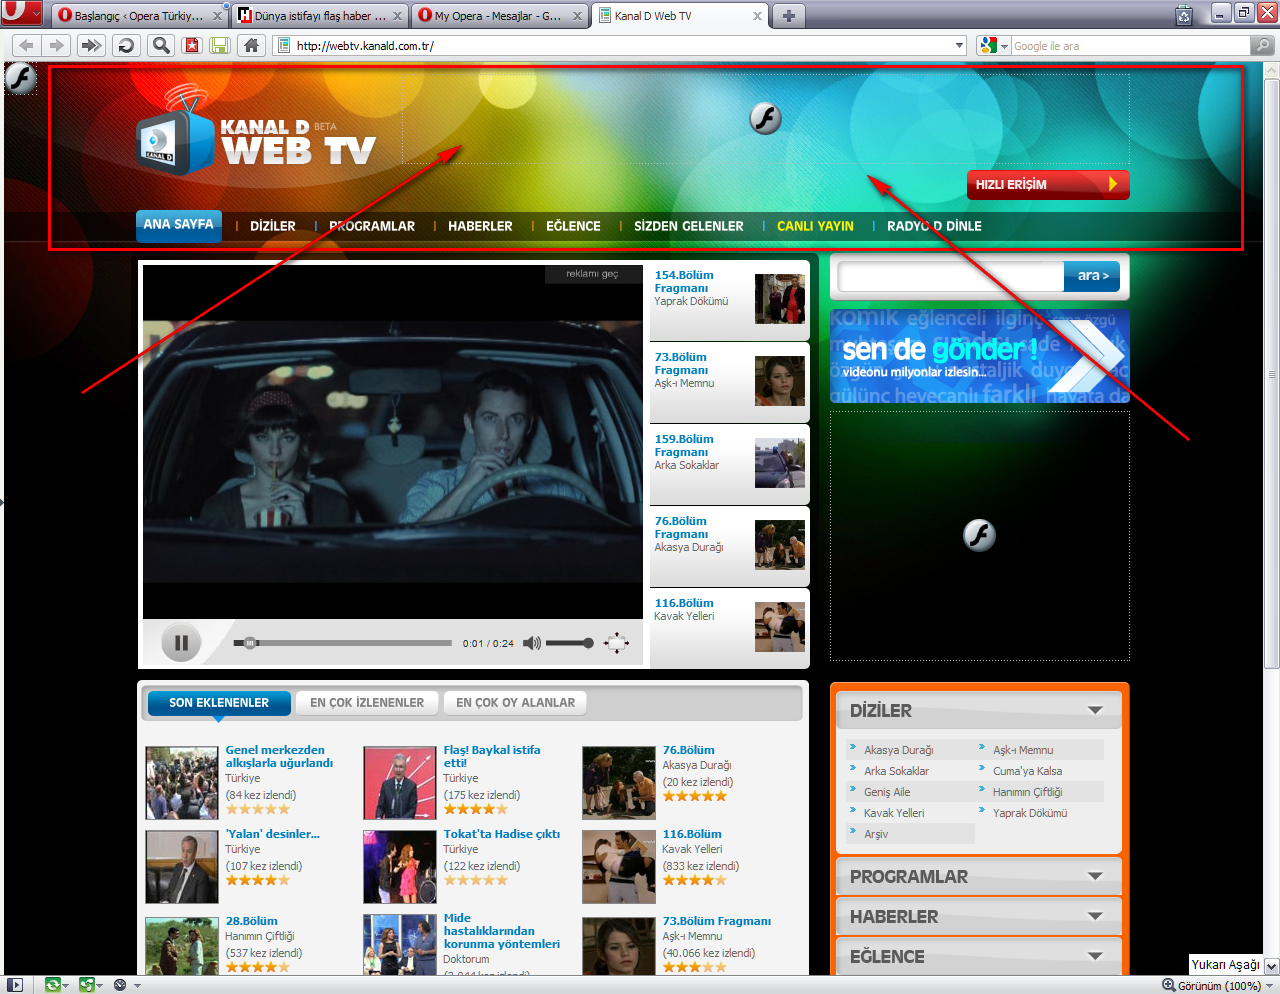Image resolution: width=1280 pixels, height=994 pixels.
Task: Click the browser forward arrow
Action: click(57, 45)
